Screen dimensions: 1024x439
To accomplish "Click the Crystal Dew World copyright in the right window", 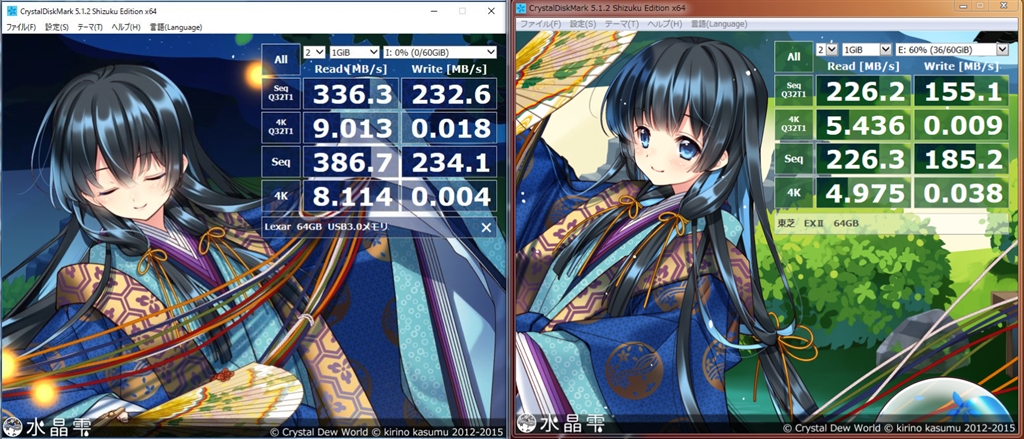I will click(901, 427).
